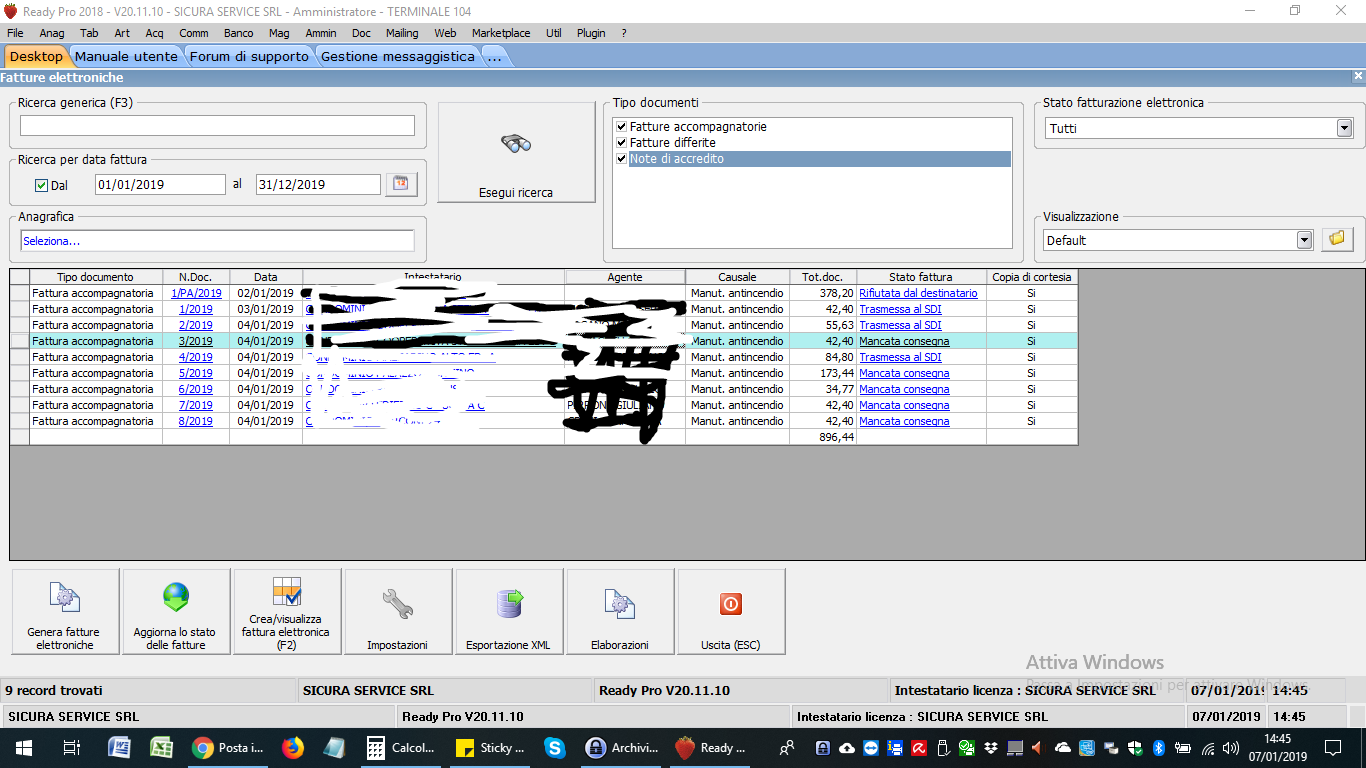
Task: Select the Desktop tab
Action: coord(36,57)
